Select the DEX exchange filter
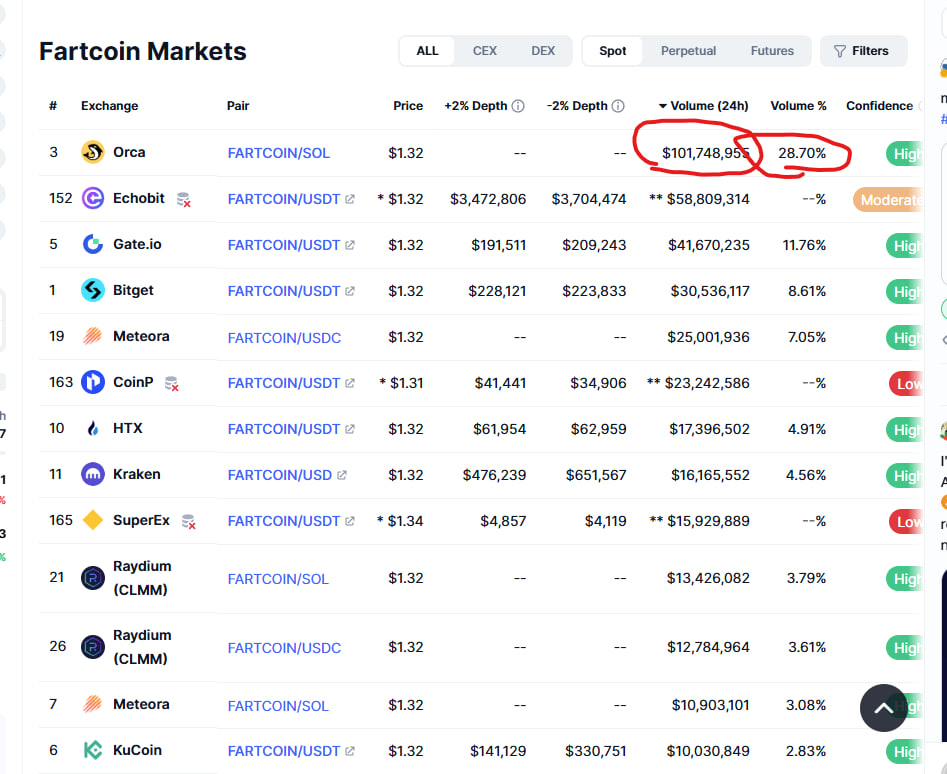Screen dimensions: 947x774 click(543, 50)
